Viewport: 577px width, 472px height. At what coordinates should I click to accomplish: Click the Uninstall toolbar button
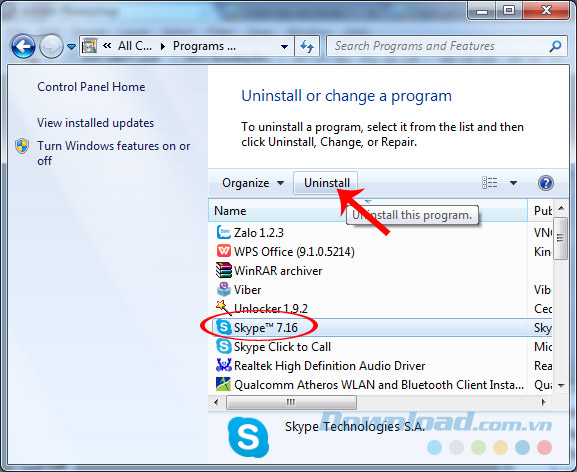[x=326, y=183]
